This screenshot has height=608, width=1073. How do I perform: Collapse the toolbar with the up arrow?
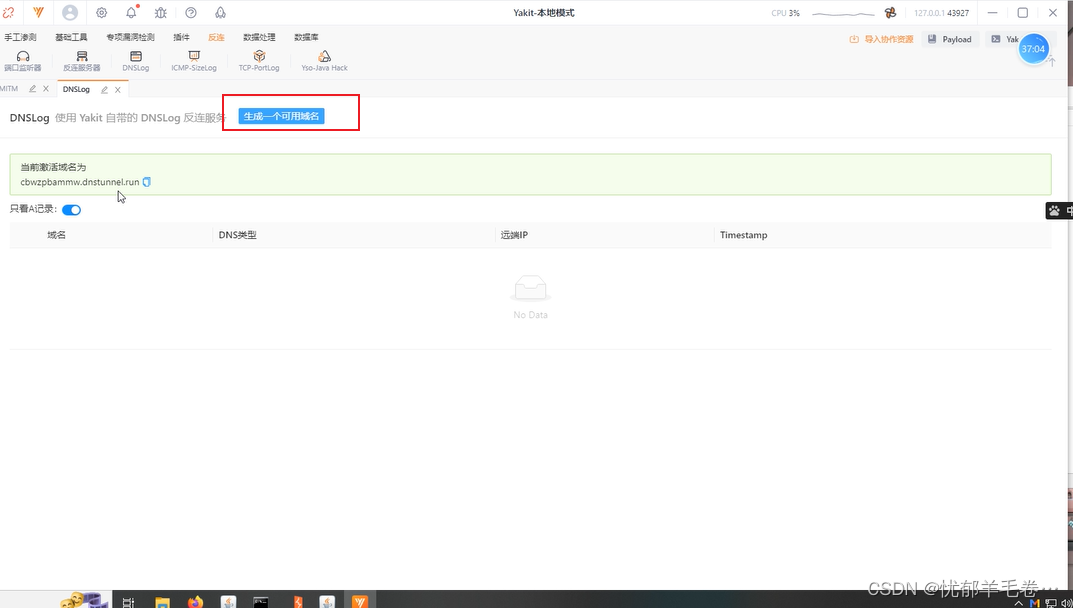click(1052, 62)
